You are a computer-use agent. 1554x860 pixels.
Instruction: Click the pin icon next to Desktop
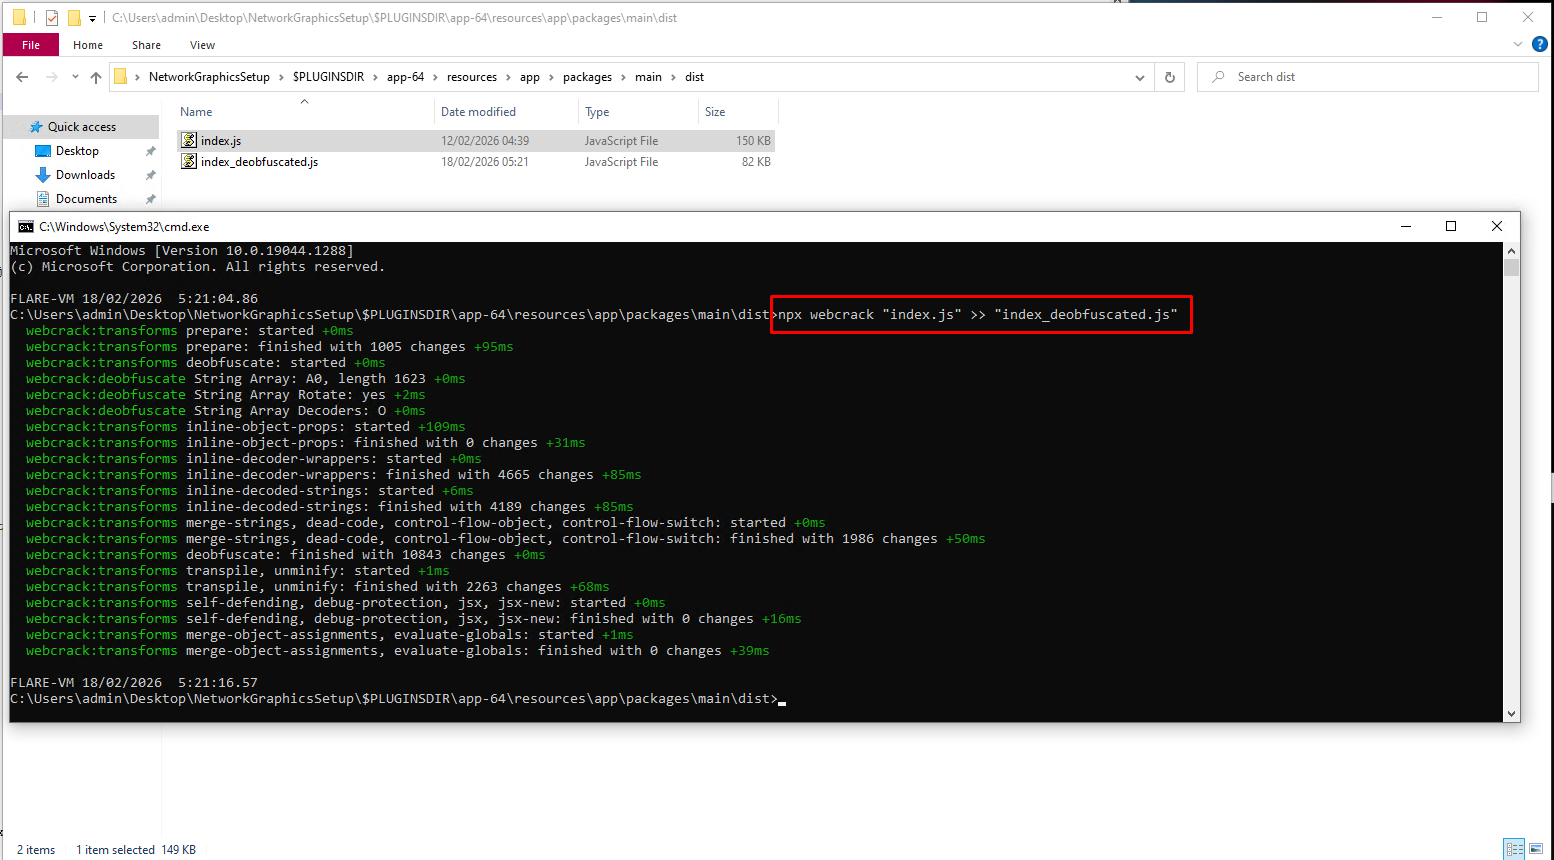coord(150,151)
